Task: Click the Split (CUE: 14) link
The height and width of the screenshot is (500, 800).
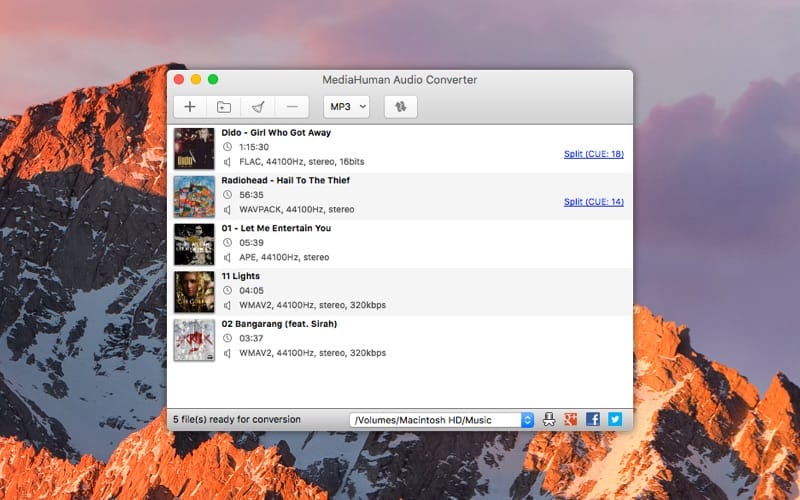Action: tap(593, 202)
